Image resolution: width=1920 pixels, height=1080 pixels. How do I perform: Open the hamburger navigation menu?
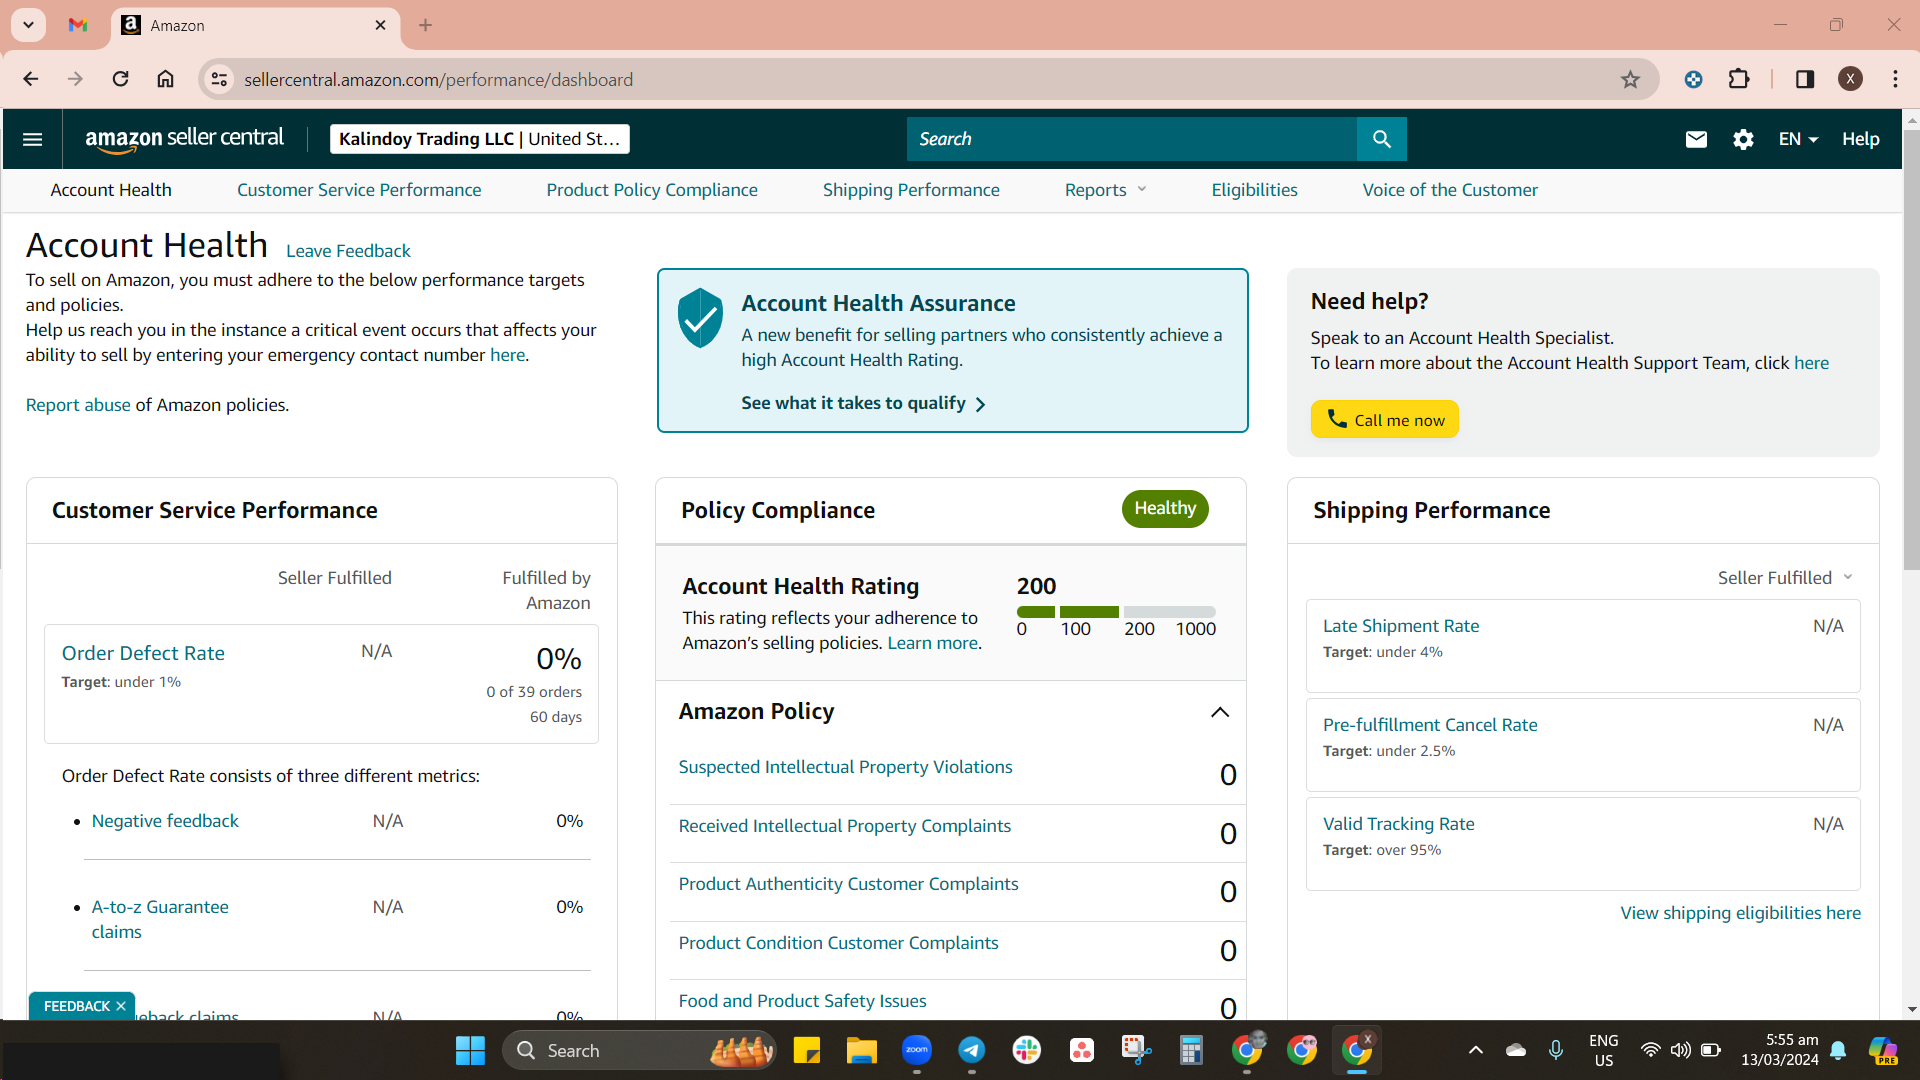[32, 139]
